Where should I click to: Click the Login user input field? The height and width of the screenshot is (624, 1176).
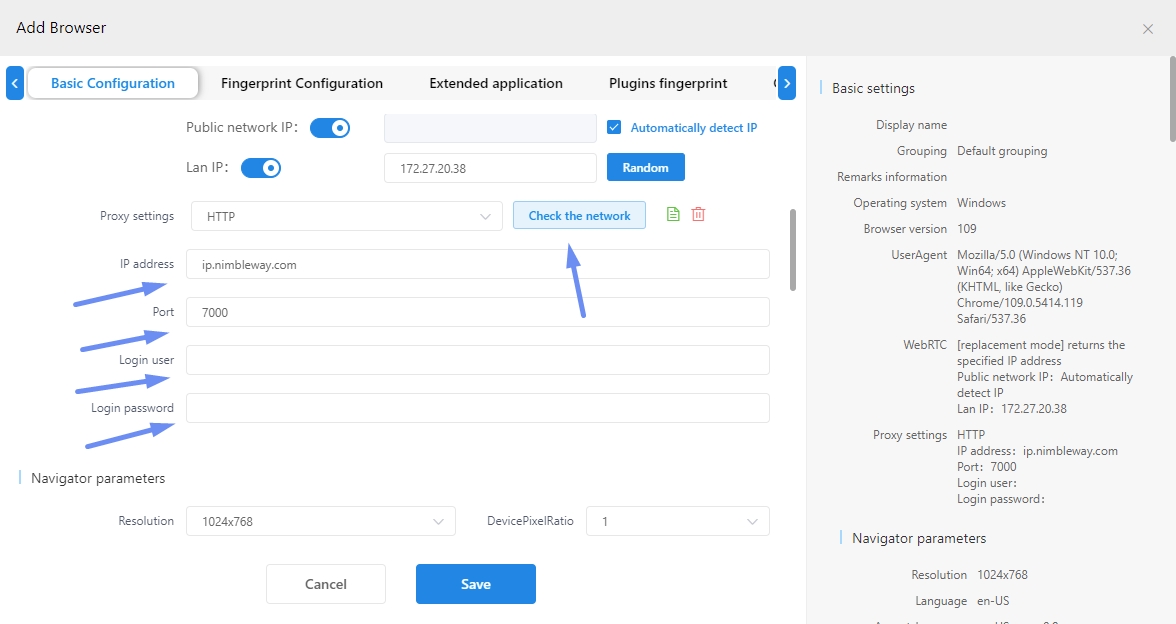click(x=477, y=360)
